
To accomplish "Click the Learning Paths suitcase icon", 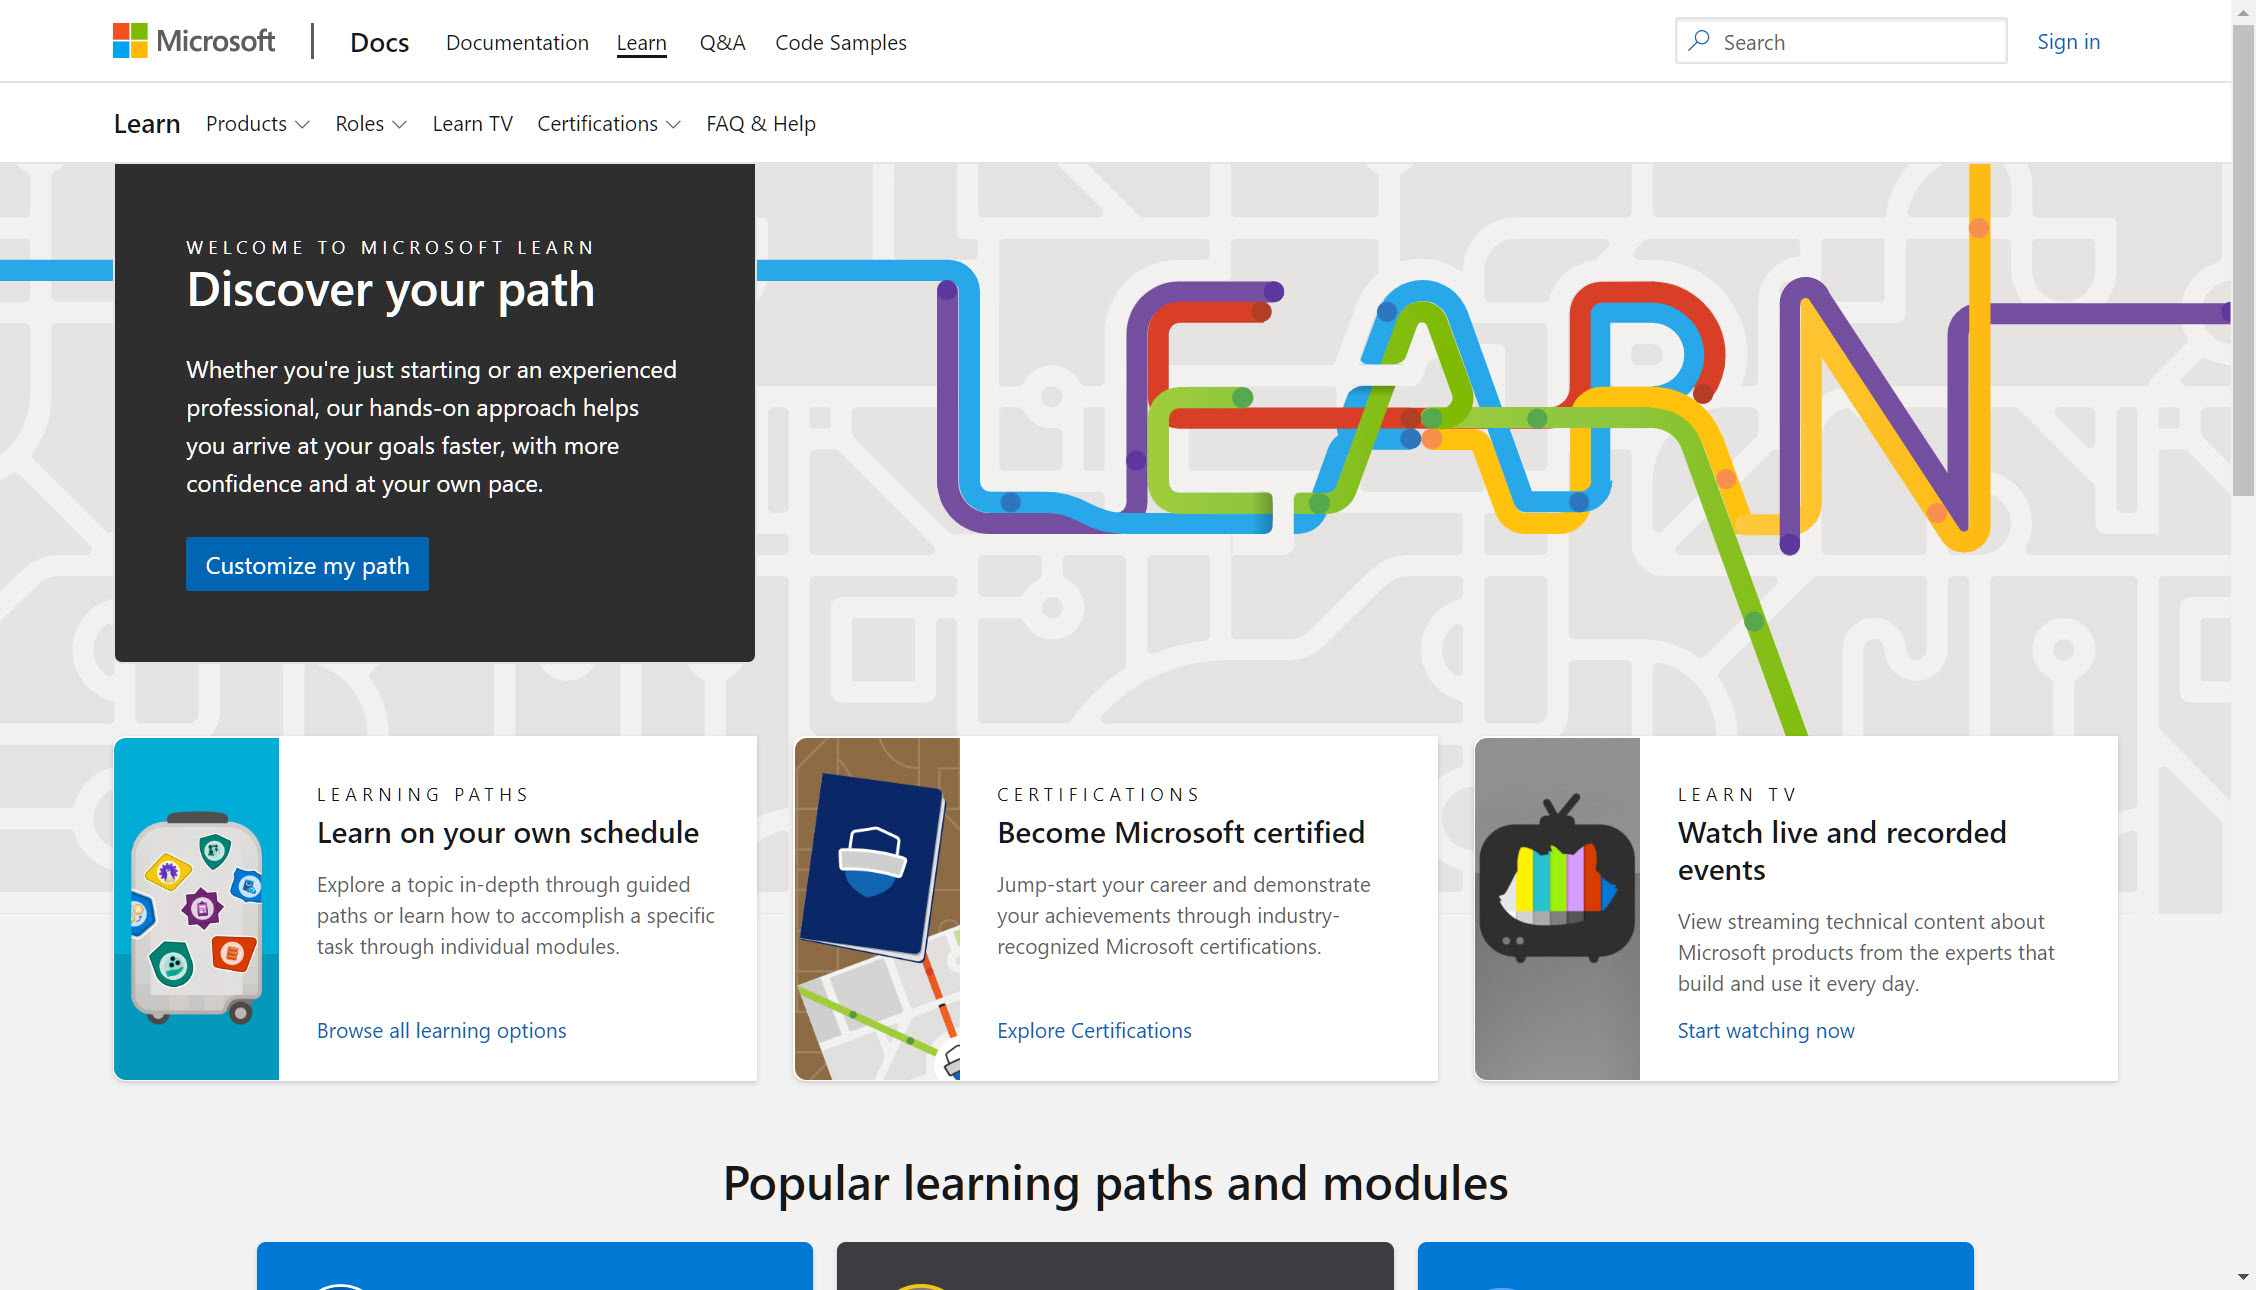I will click(x=197, y=909).
